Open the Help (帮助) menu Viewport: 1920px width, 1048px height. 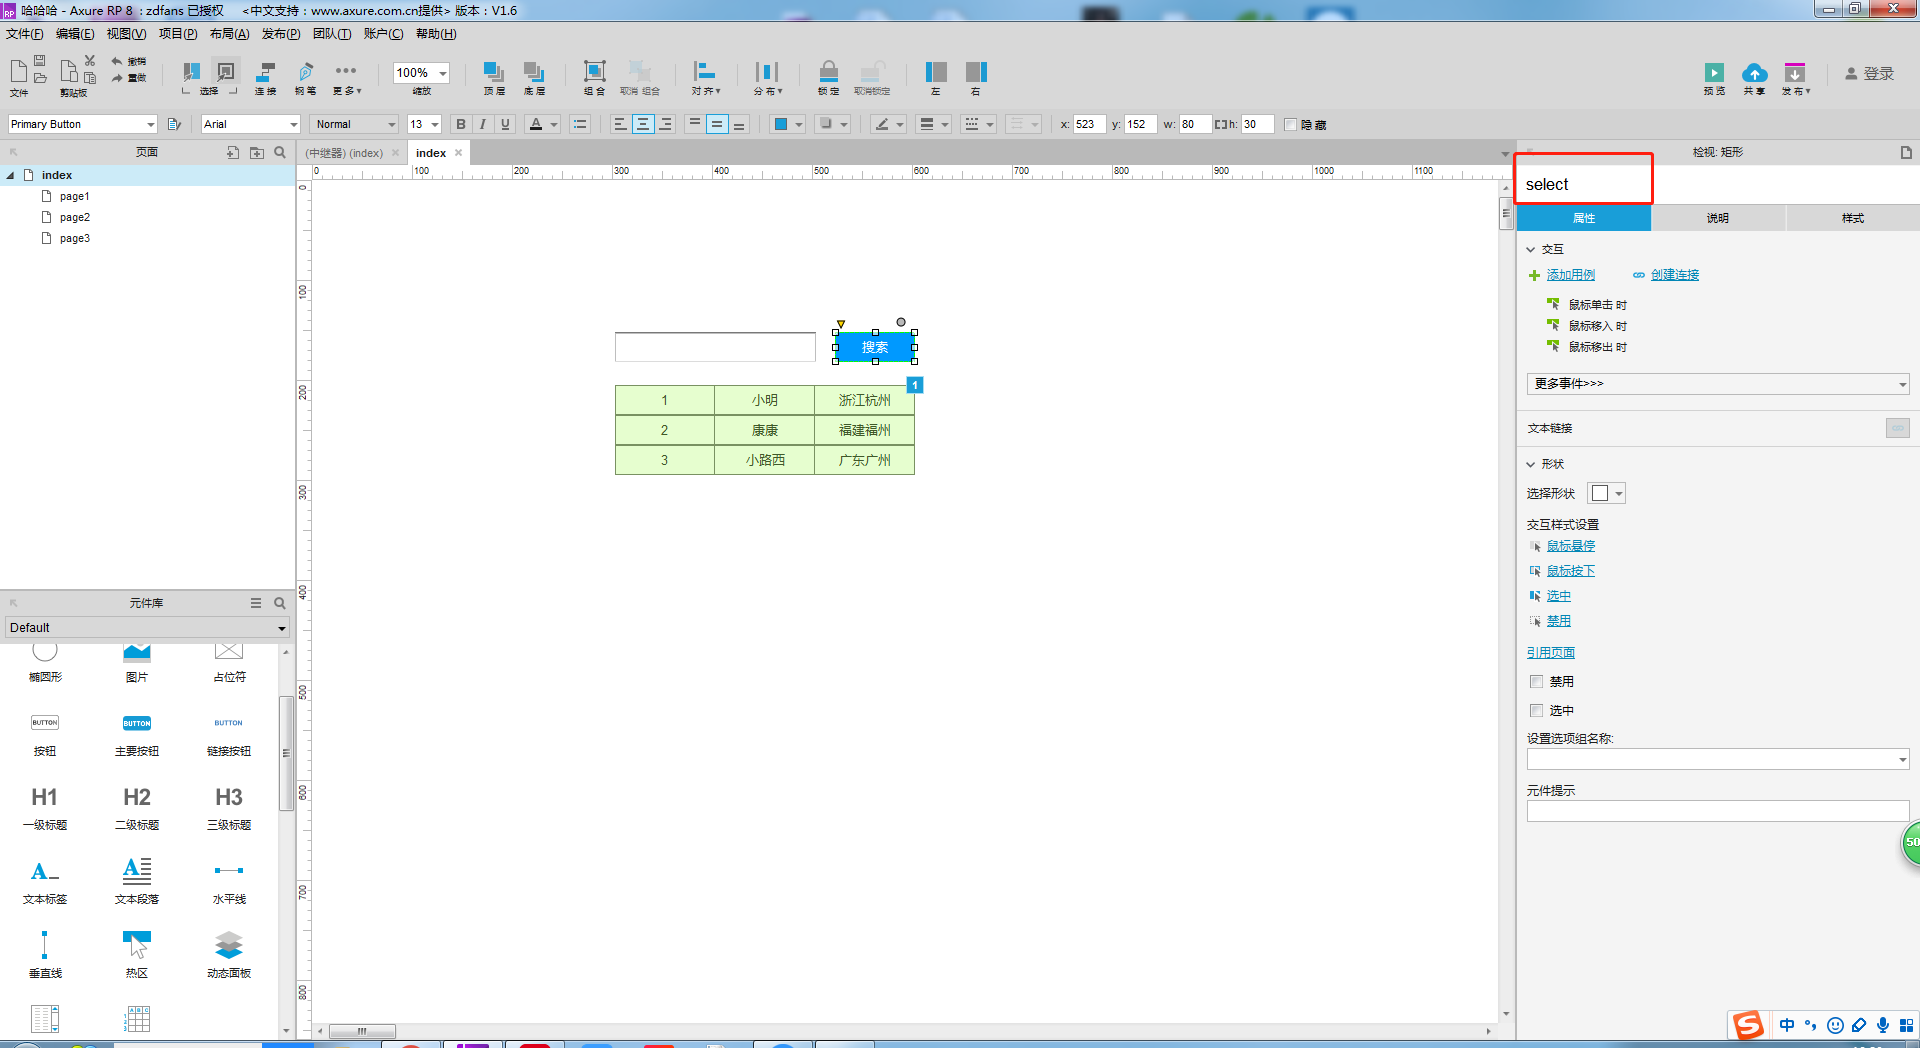[436, 34]
